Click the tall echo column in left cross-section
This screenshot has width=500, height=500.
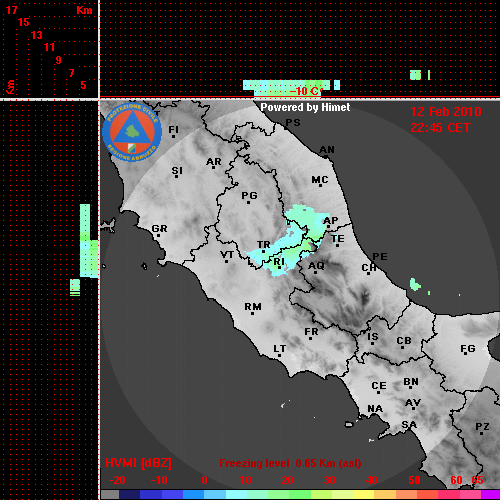tap(85, 240)
